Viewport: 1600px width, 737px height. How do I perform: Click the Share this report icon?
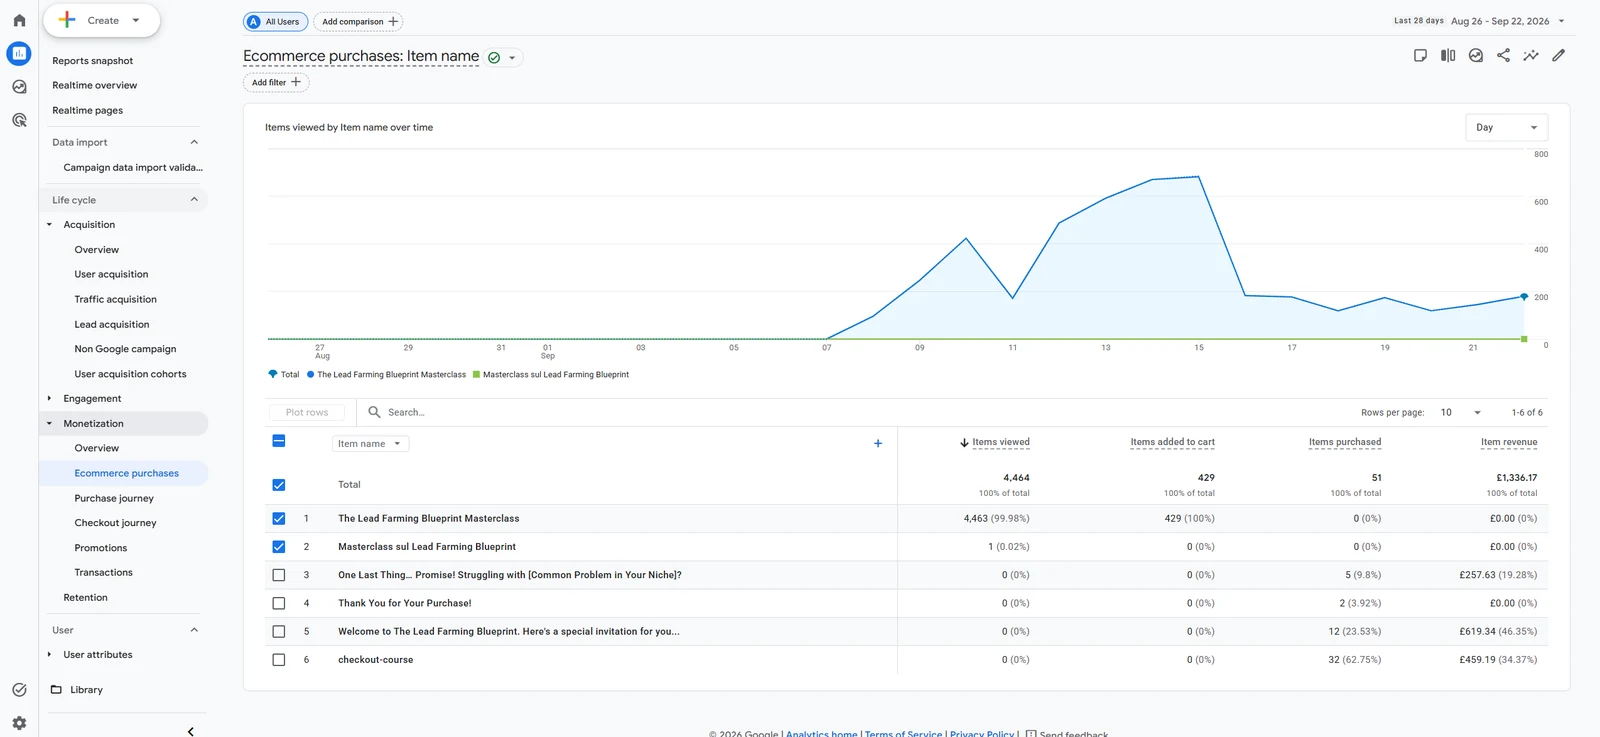[1503, 56]
